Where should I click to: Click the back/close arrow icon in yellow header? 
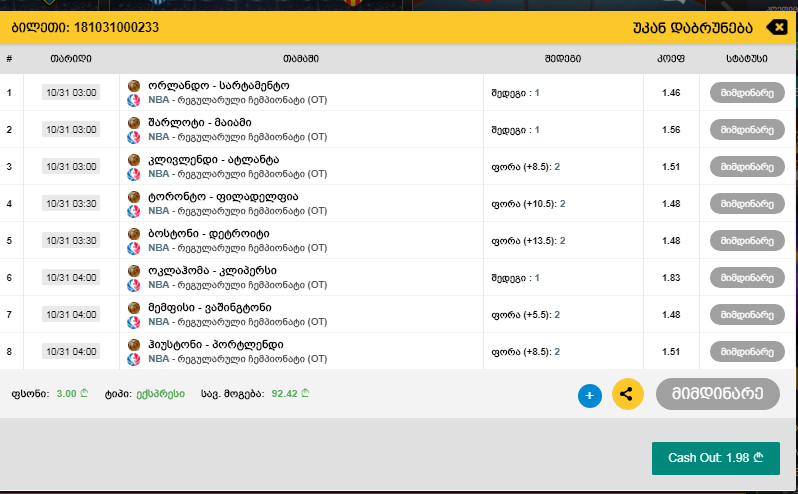coord(777,27)
